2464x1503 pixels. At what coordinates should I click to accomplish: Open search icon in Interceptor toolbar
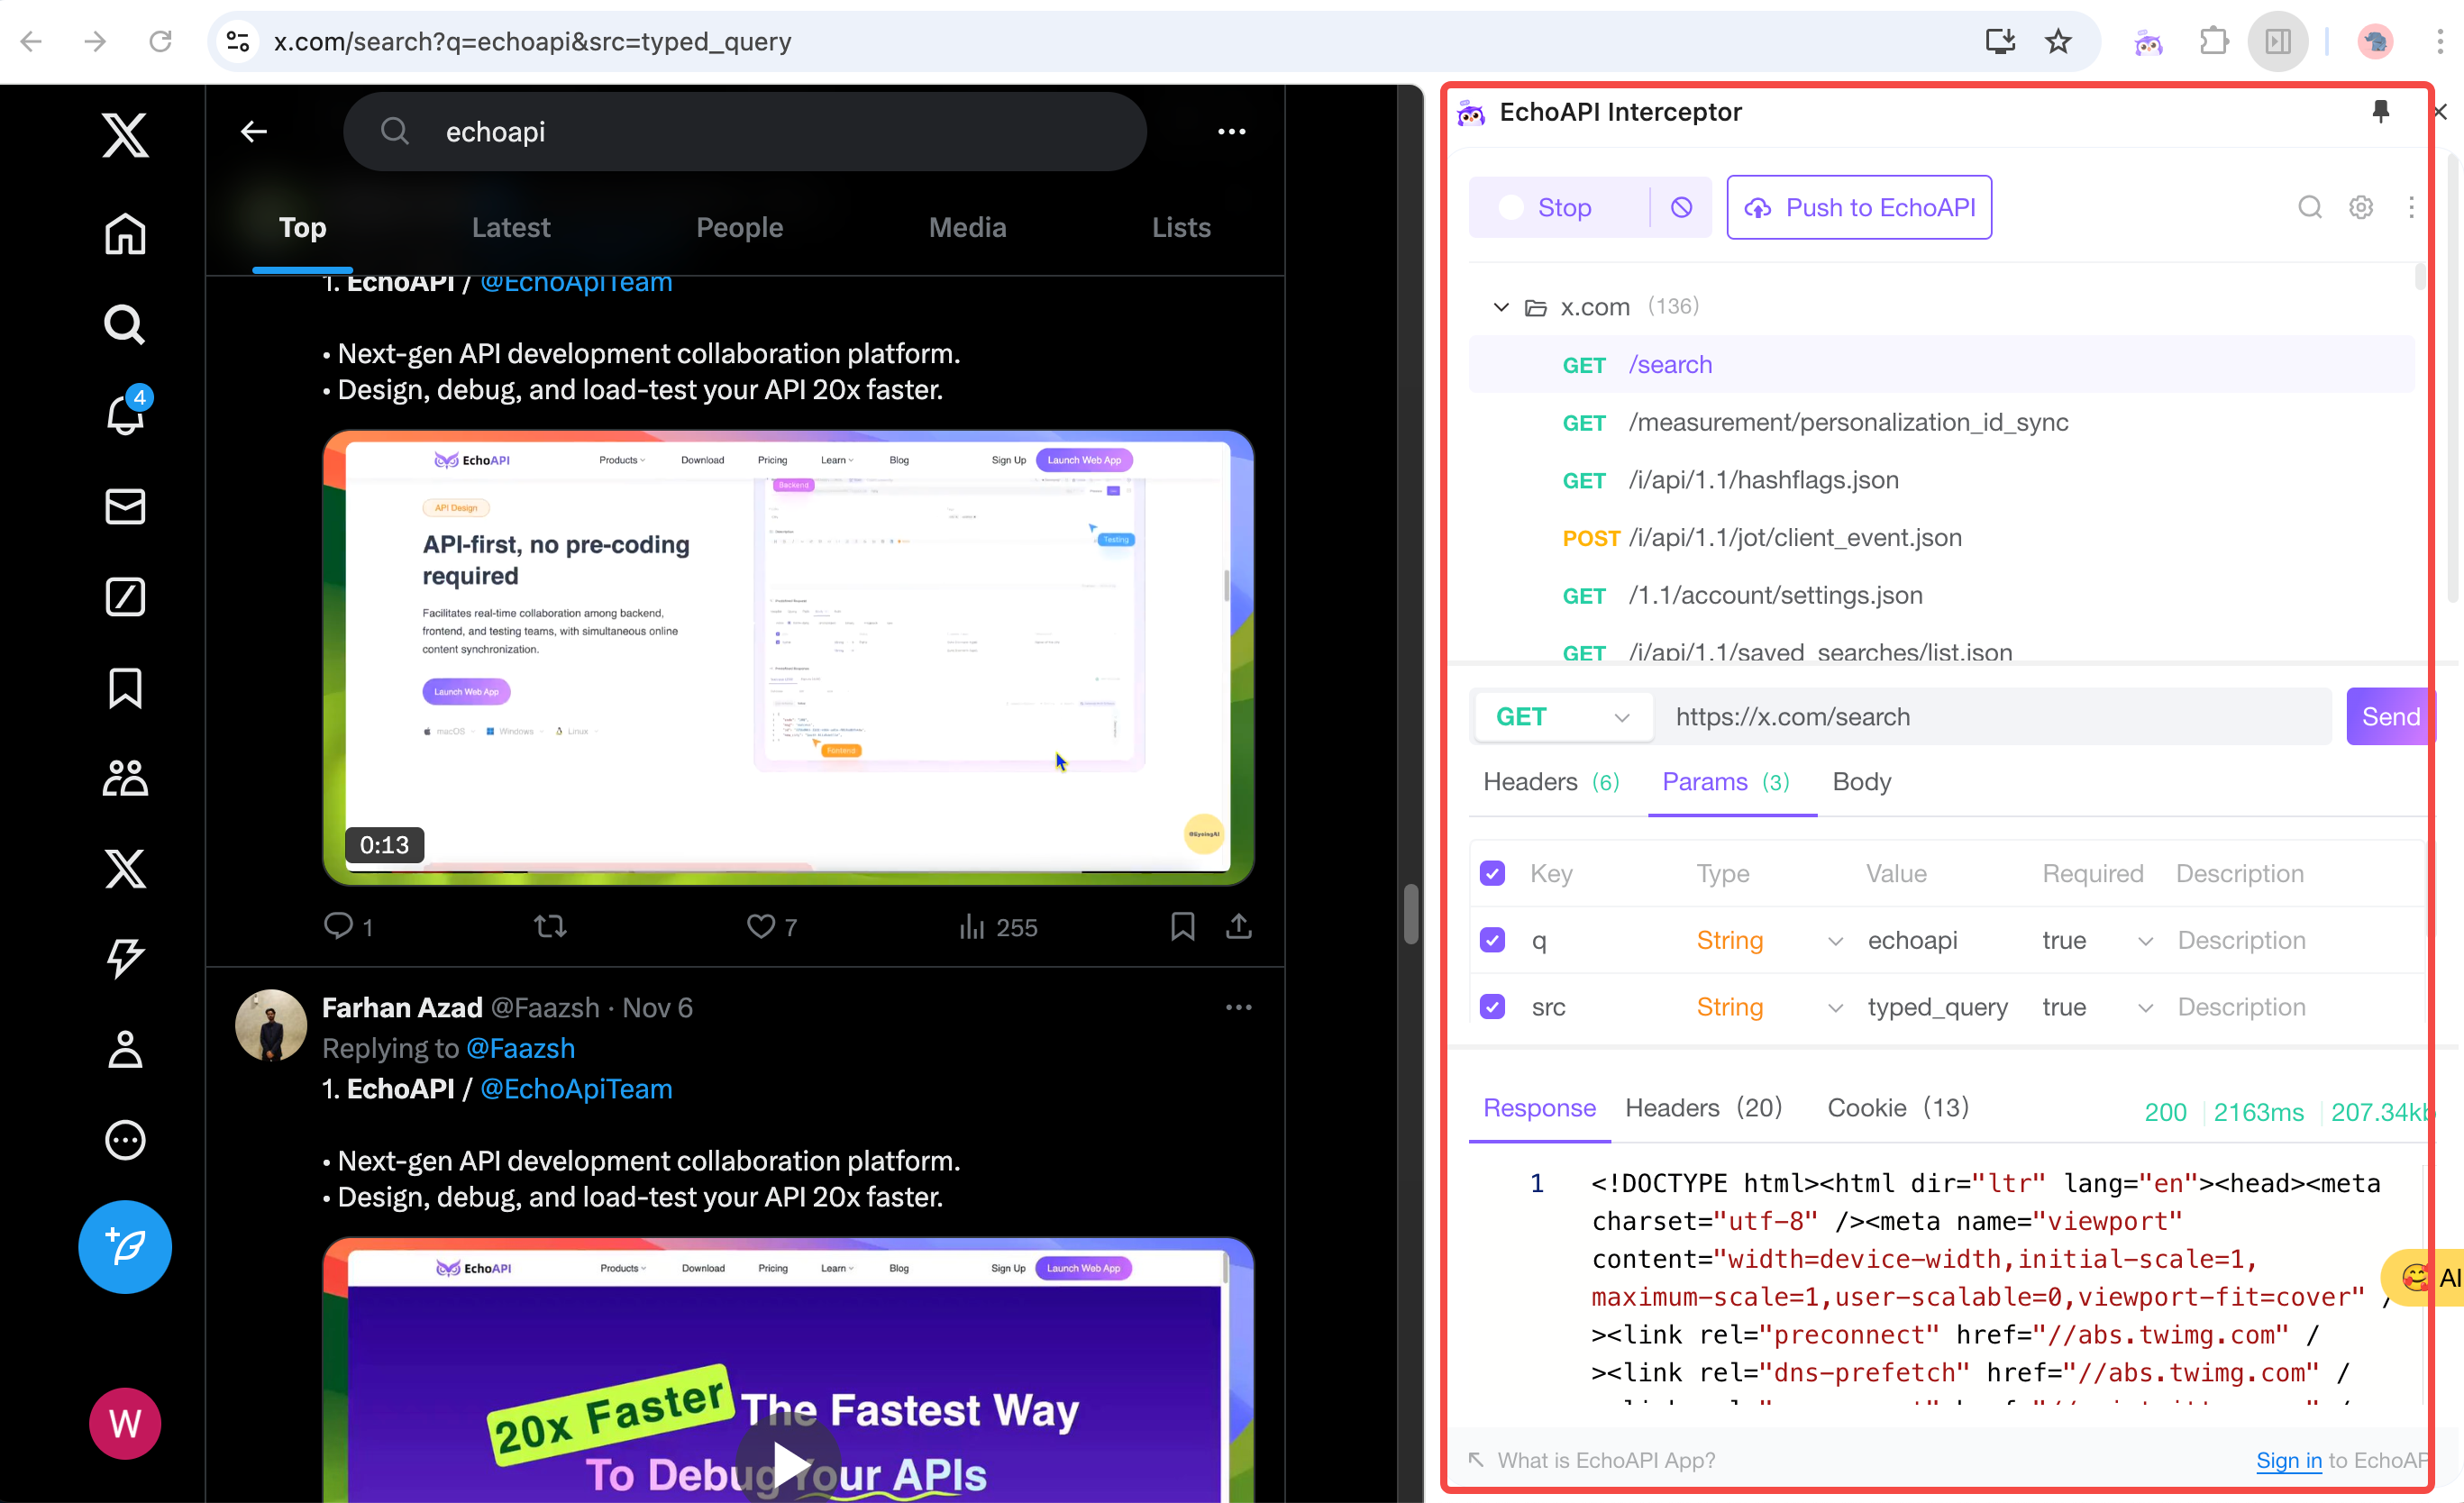pos(2309,207)
